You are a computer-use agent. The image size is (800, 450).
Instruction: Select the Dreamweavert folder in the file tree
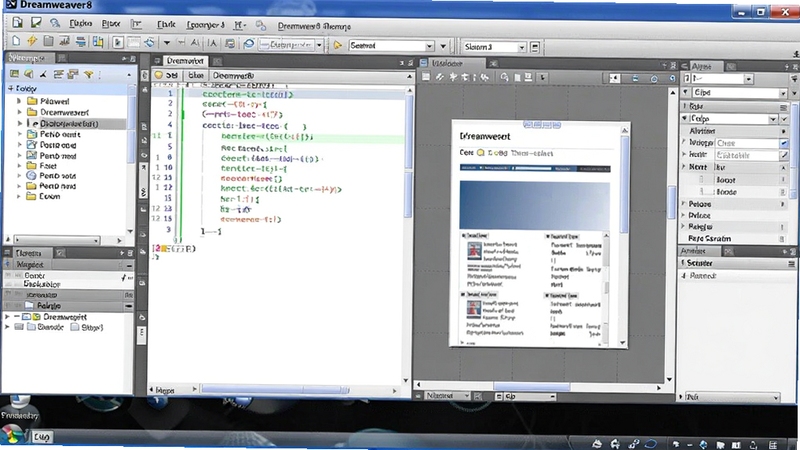[64, 112]
